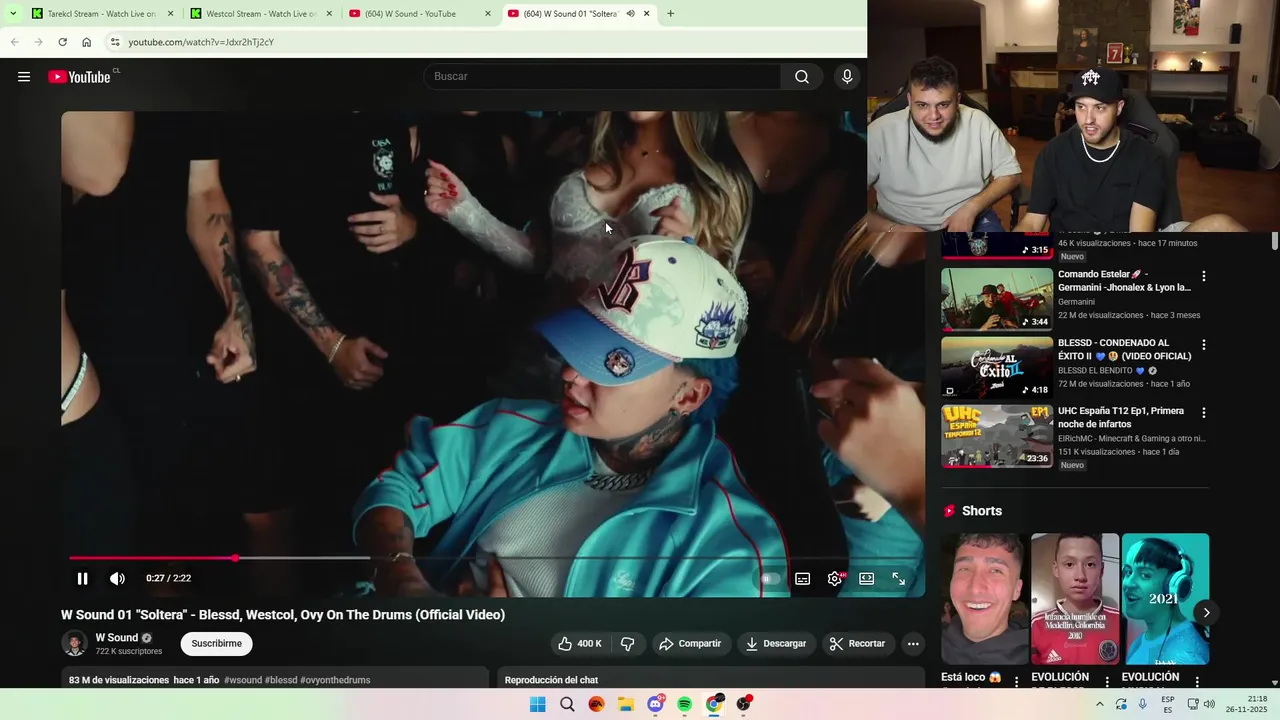The width and height of the screenshot is (1280, 720).
Task: Open options for the 2021 EVOLUCIÓN Short
Action: (x=1197, y=682)
